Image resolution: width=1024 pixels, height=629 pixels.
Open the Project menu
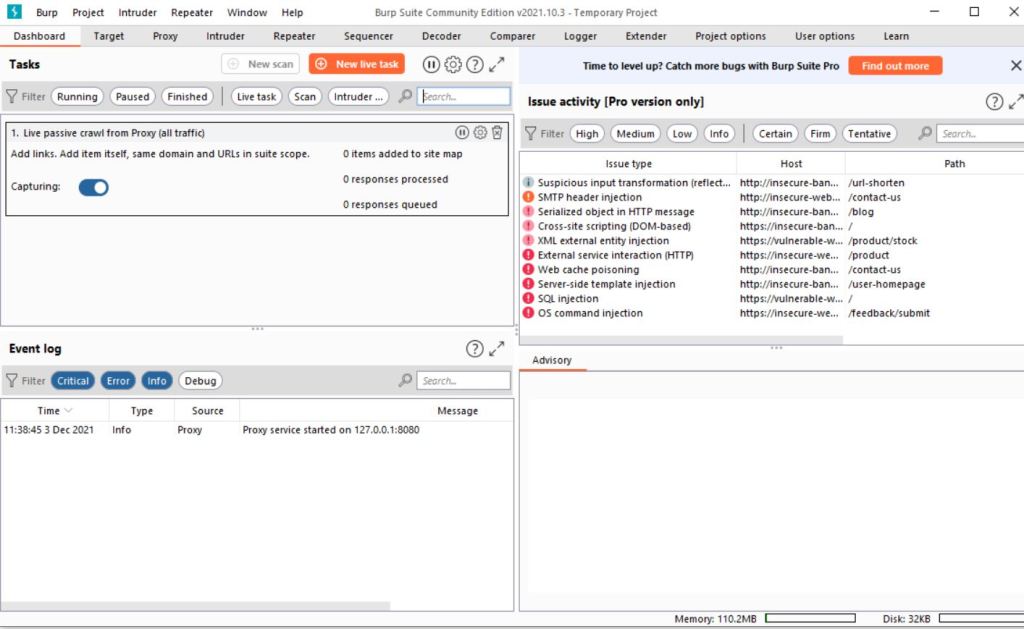click(x=88, y=12)
